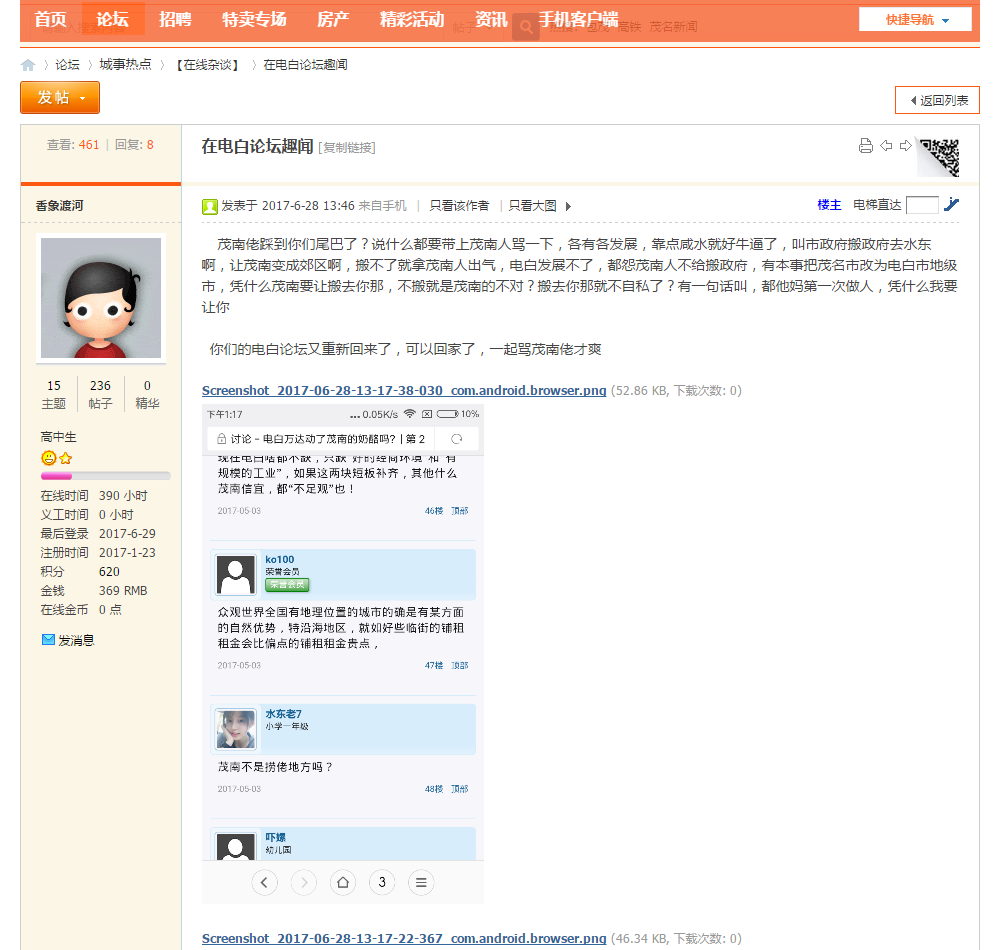Click the elevator jump-to-floor go icon
Screen dimensions: 1000x950
point(951,205)
